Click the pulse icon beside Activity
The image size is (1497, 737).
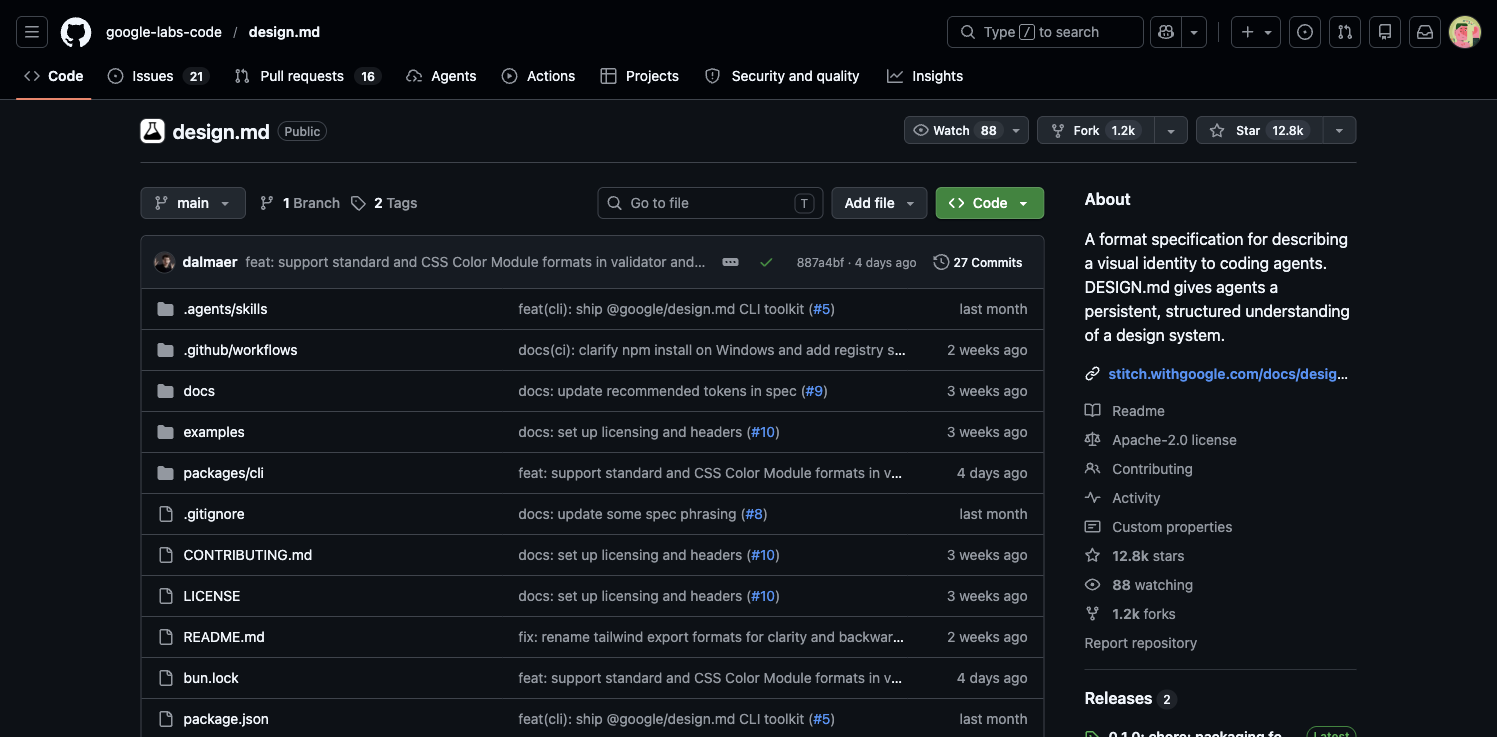click(1093, 498)
